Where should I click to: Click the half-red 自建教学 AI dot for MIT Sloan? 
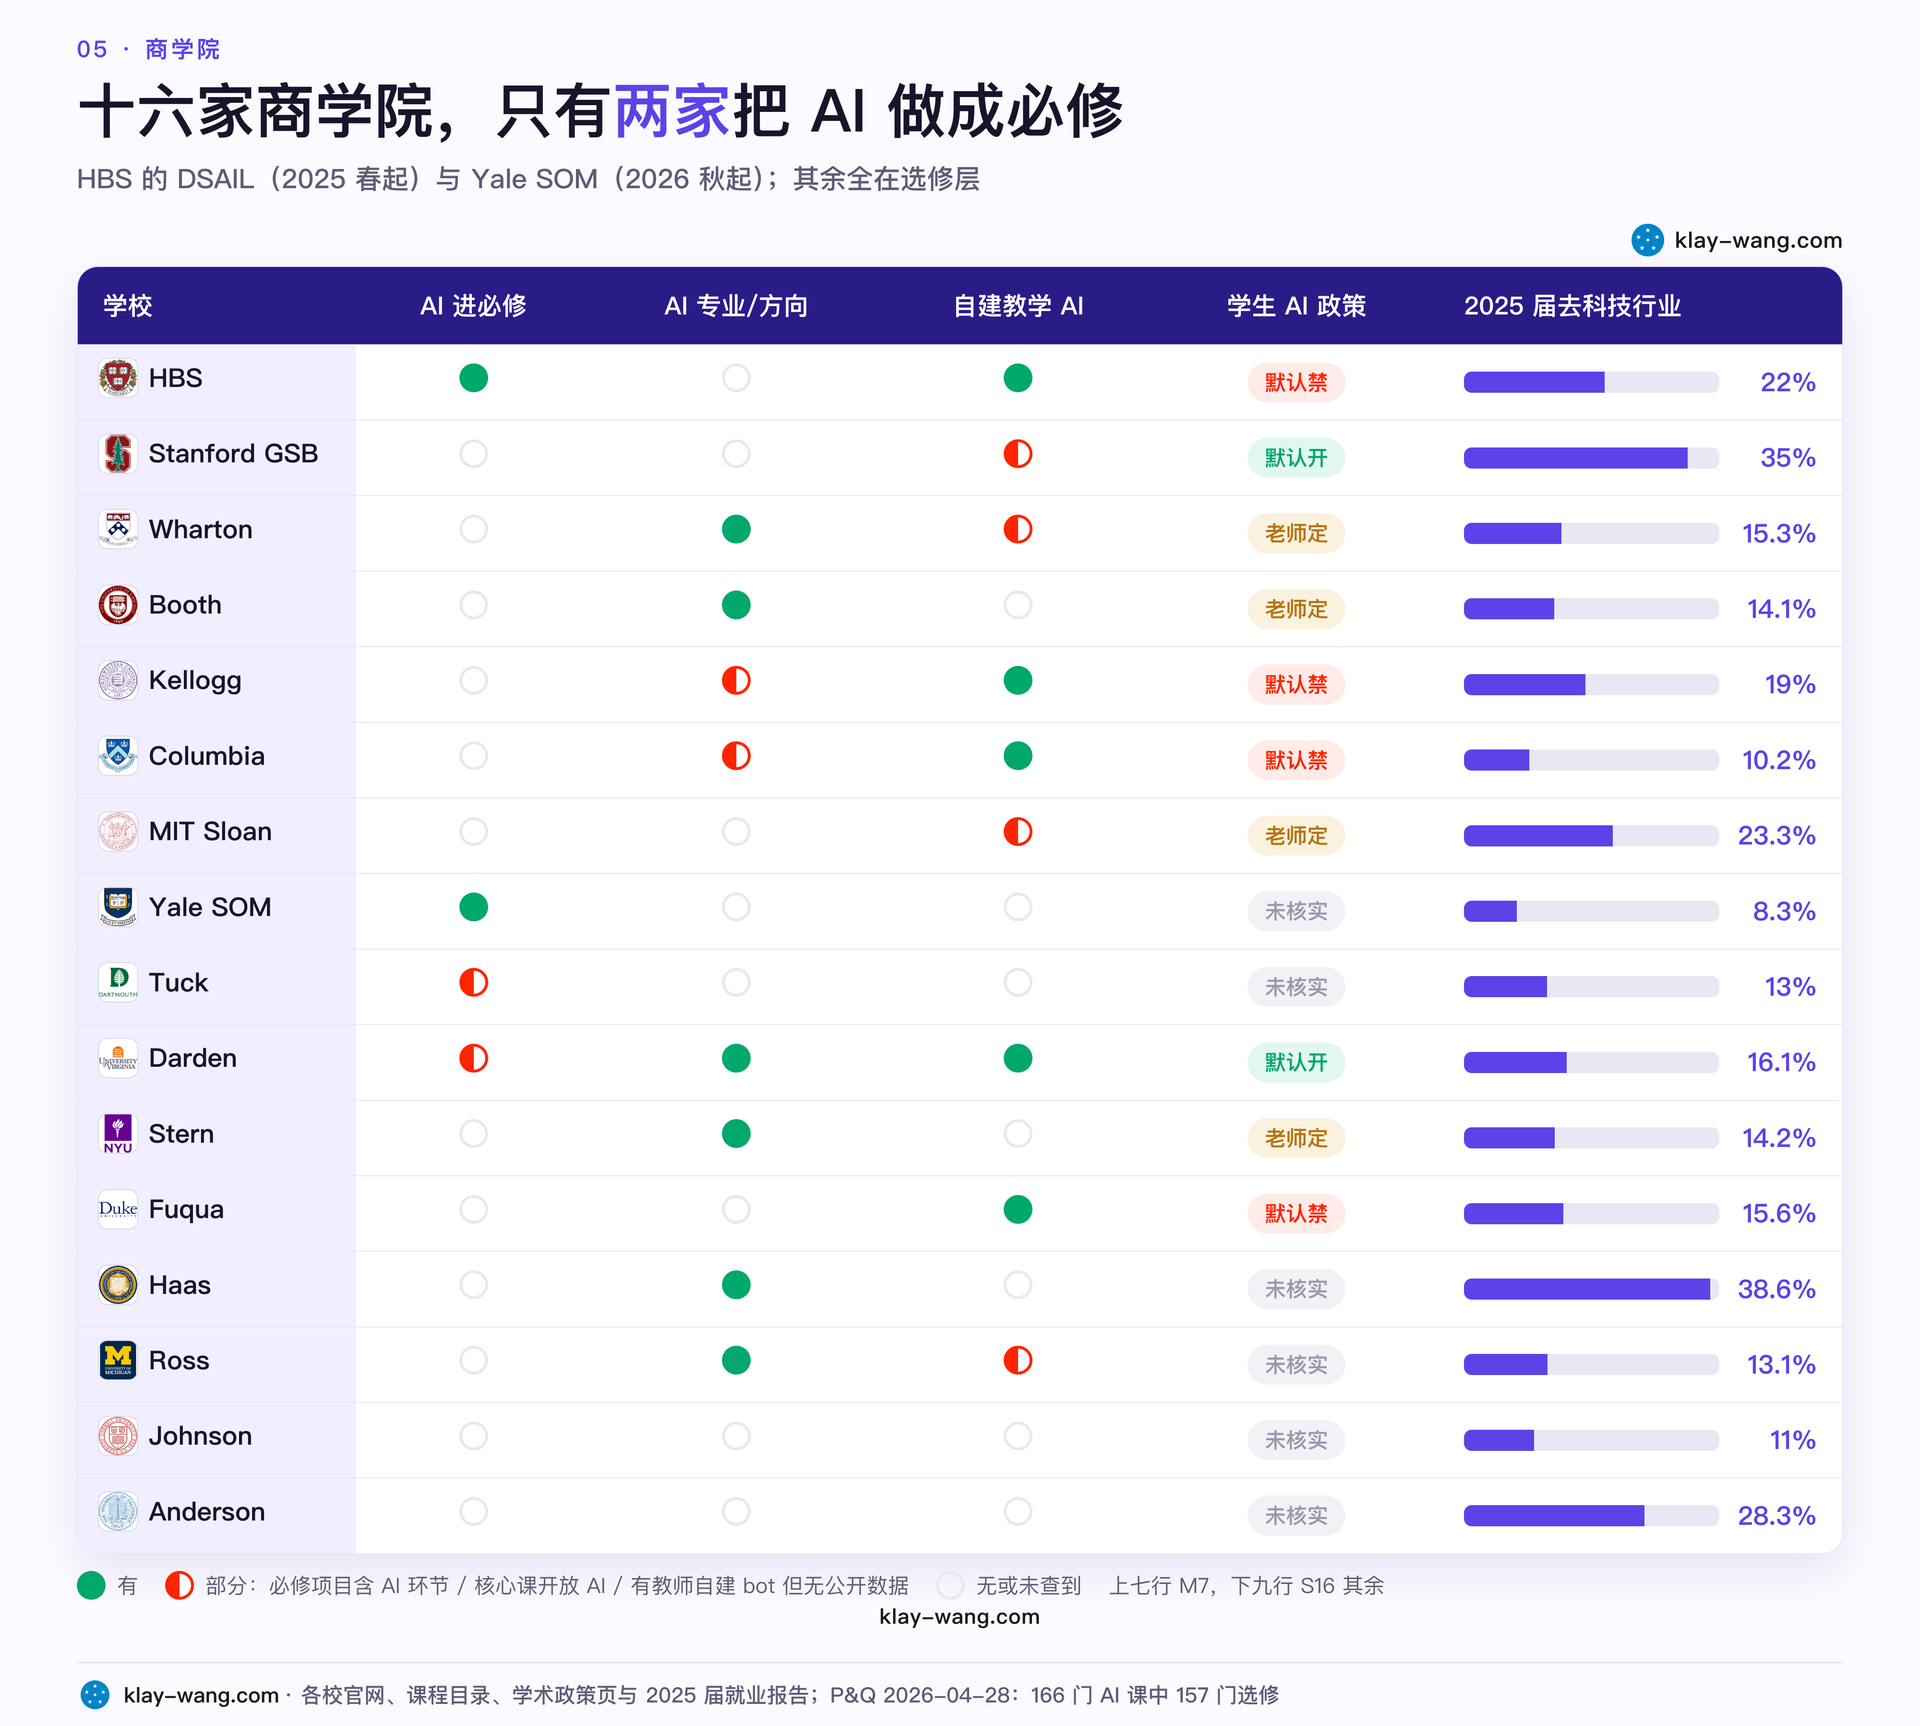[x=1018, y=831]
